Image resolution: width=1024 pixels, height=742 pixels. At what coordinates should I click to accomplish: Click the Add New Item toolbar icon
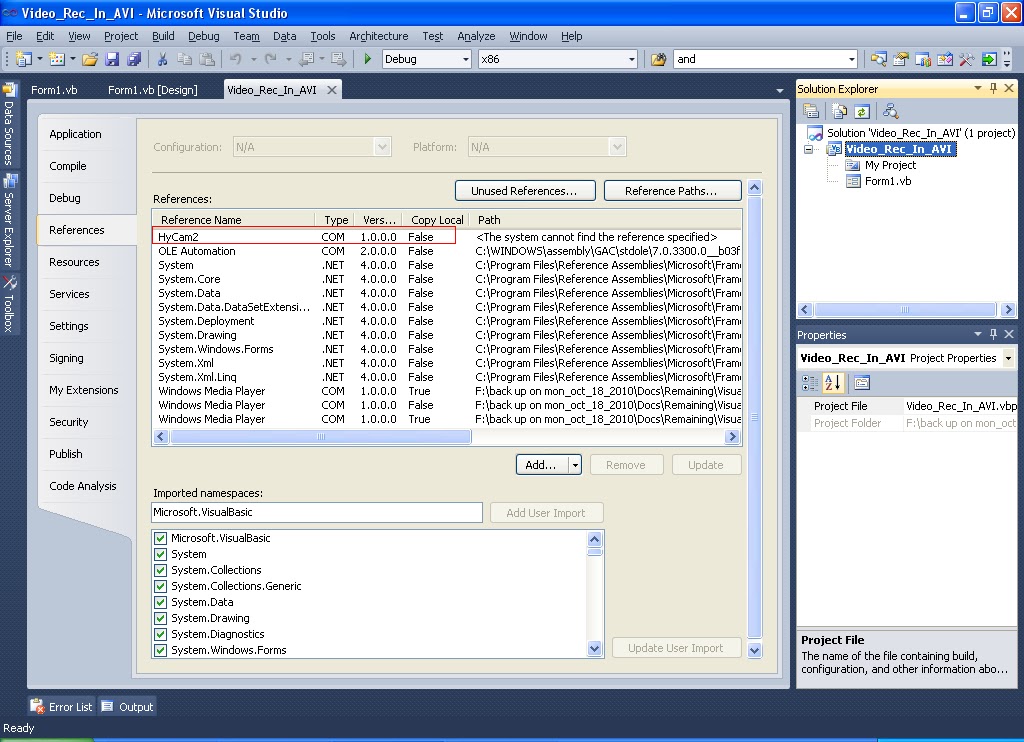[x=57, y=59]
